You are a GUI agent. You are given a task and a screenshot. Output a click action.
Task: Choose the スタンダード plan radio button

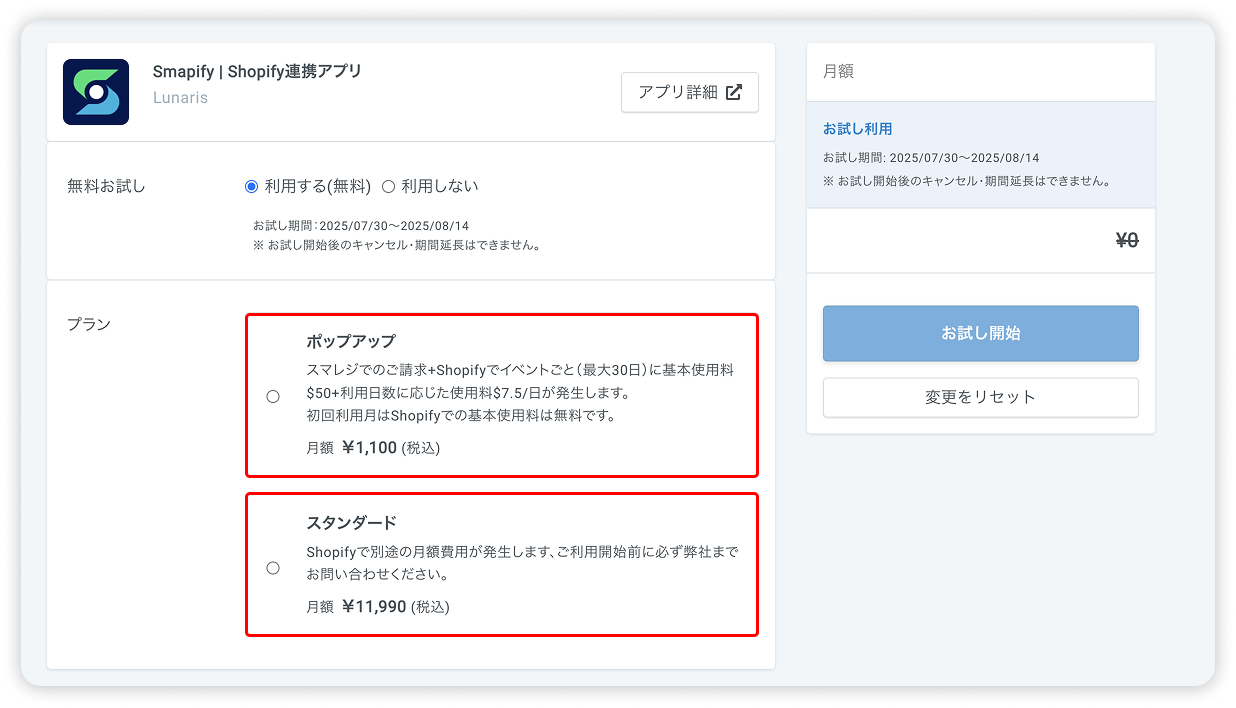click(x=273, y=567)
